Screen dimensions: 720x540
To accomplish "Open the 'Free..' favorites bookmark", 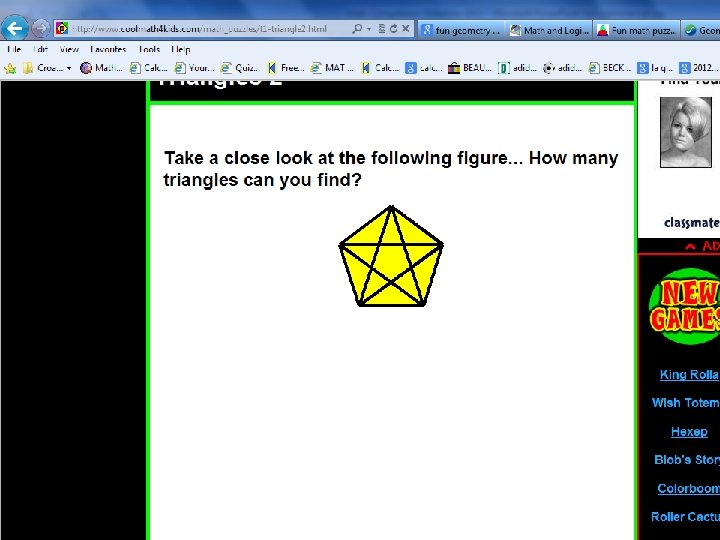I will tap(285, 68).
